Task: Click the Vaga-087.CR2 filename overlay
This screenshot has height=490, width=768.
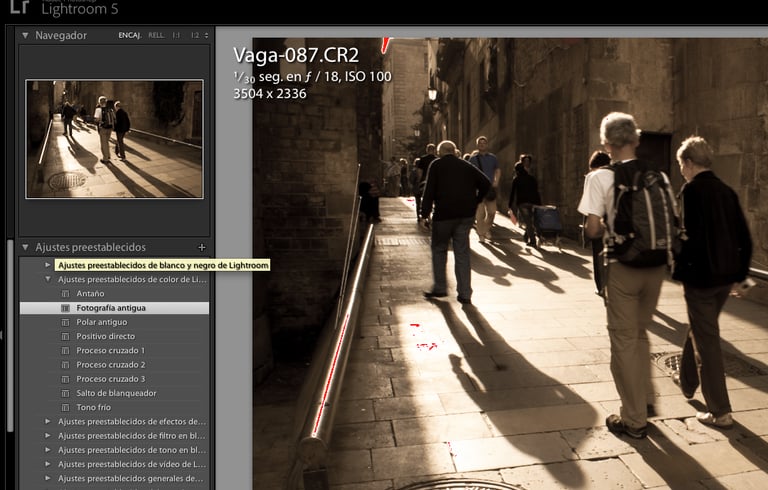Action: pyautogui.click(x=296, y=55)
